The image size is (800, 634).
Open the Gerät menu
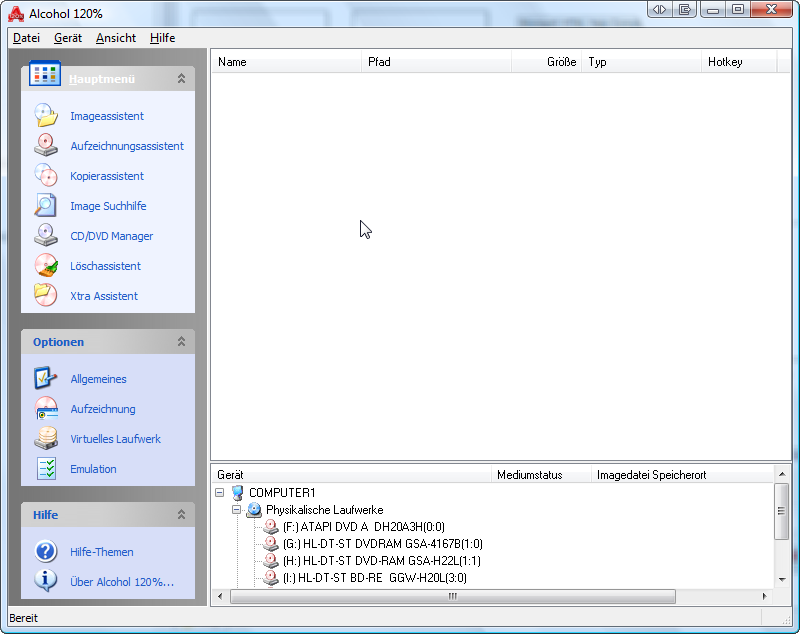(68, 38)
